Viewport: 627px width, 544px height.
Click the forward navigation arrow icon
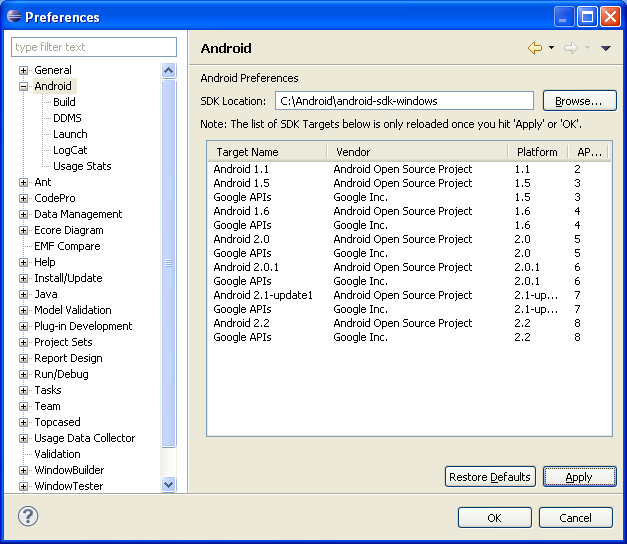571,48
